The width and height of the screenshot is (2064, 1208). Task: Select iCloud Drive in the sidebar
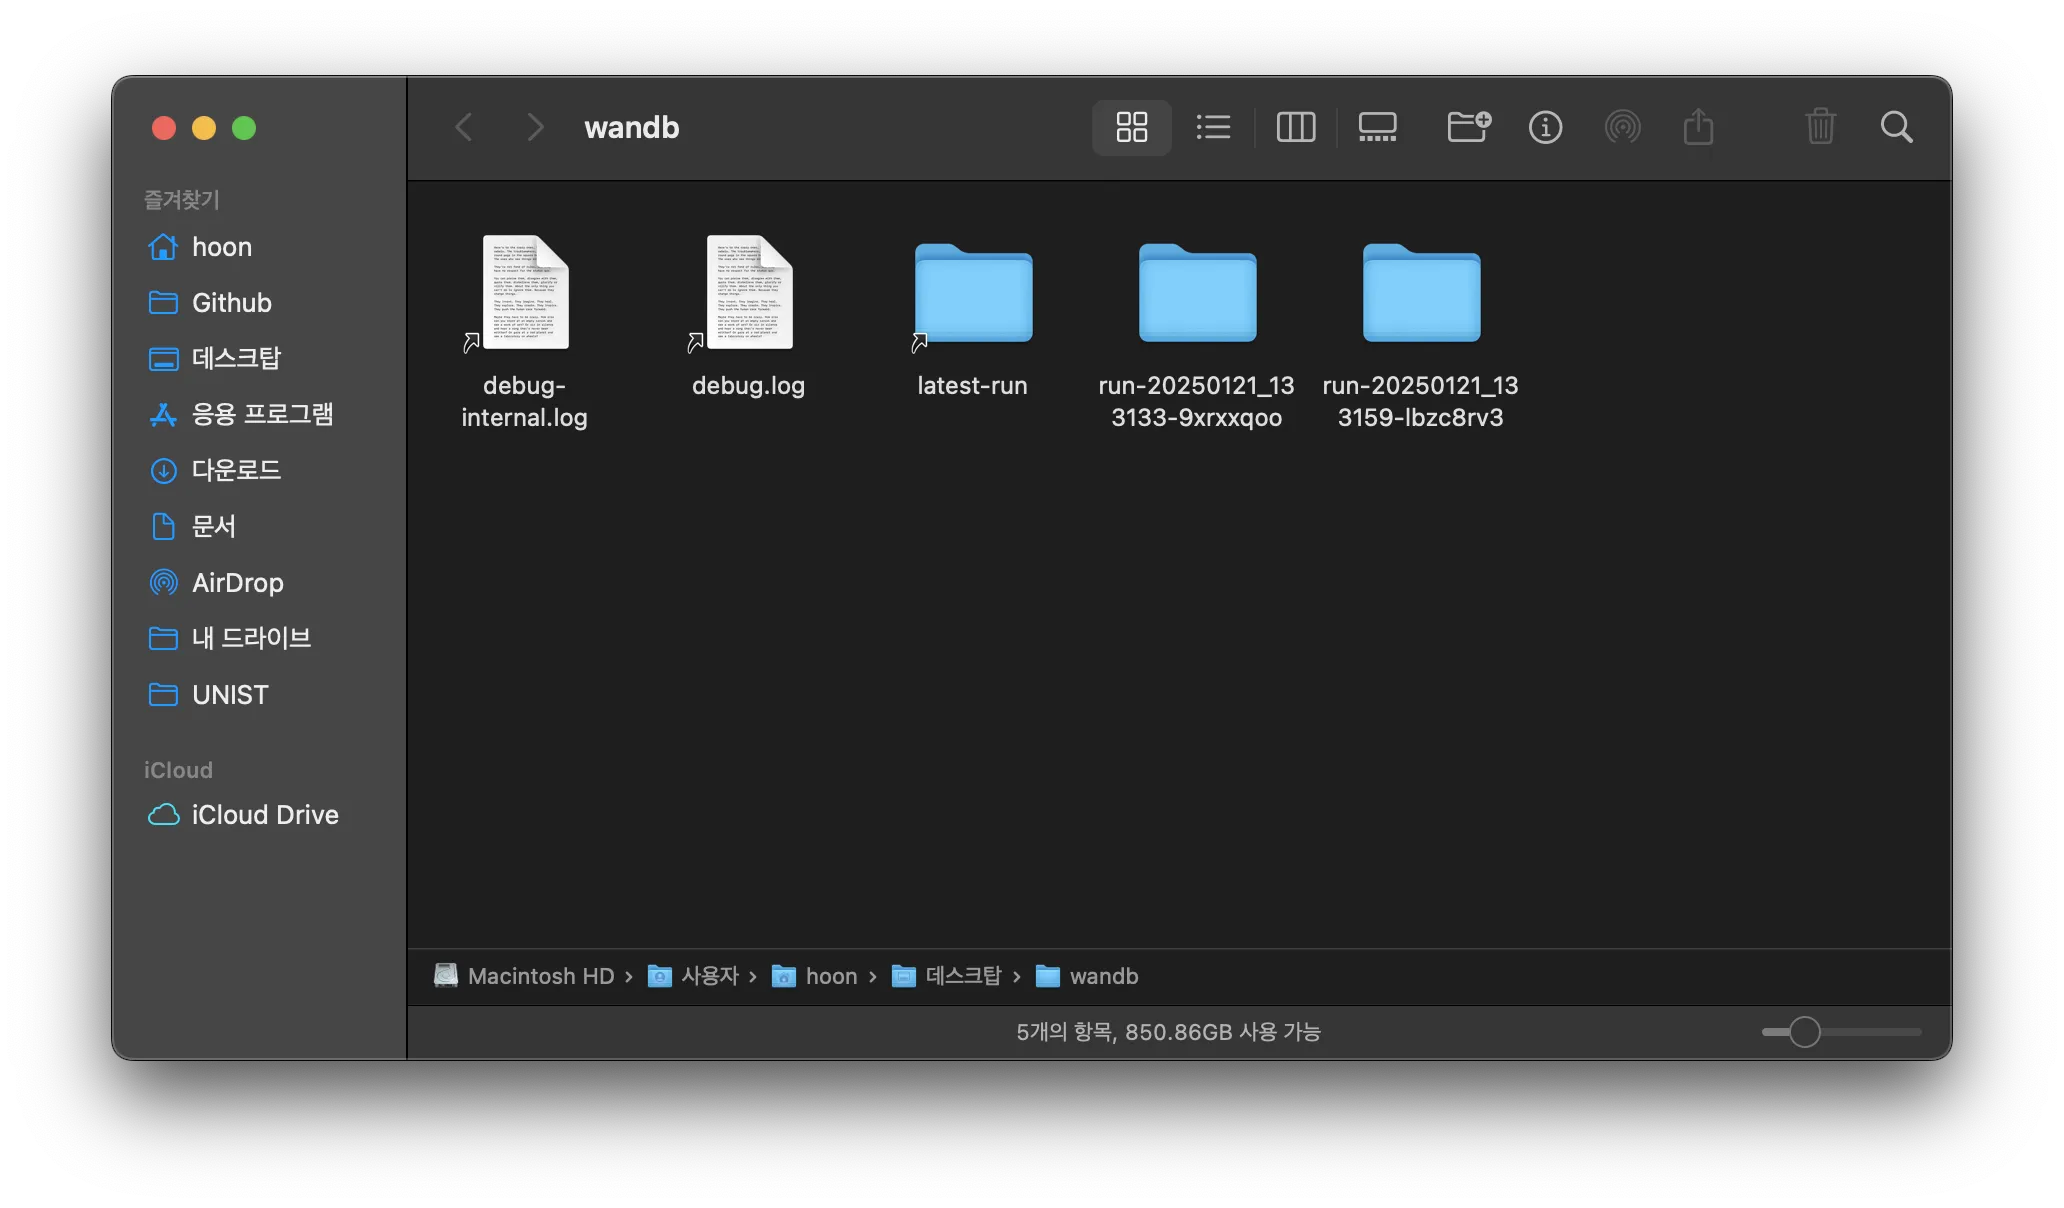(x=264, y=814)
